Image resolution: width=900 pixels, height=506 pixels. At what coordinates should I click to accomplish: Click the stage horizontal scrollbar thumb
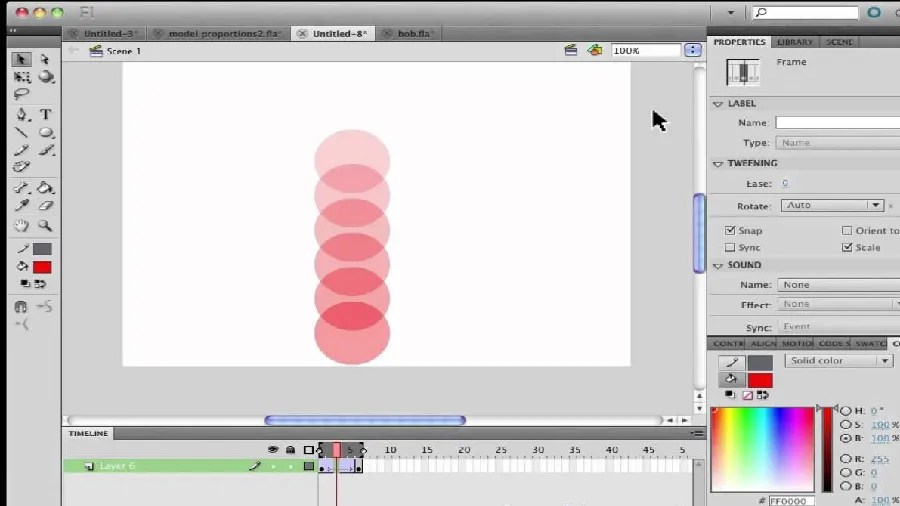[365, 421]
